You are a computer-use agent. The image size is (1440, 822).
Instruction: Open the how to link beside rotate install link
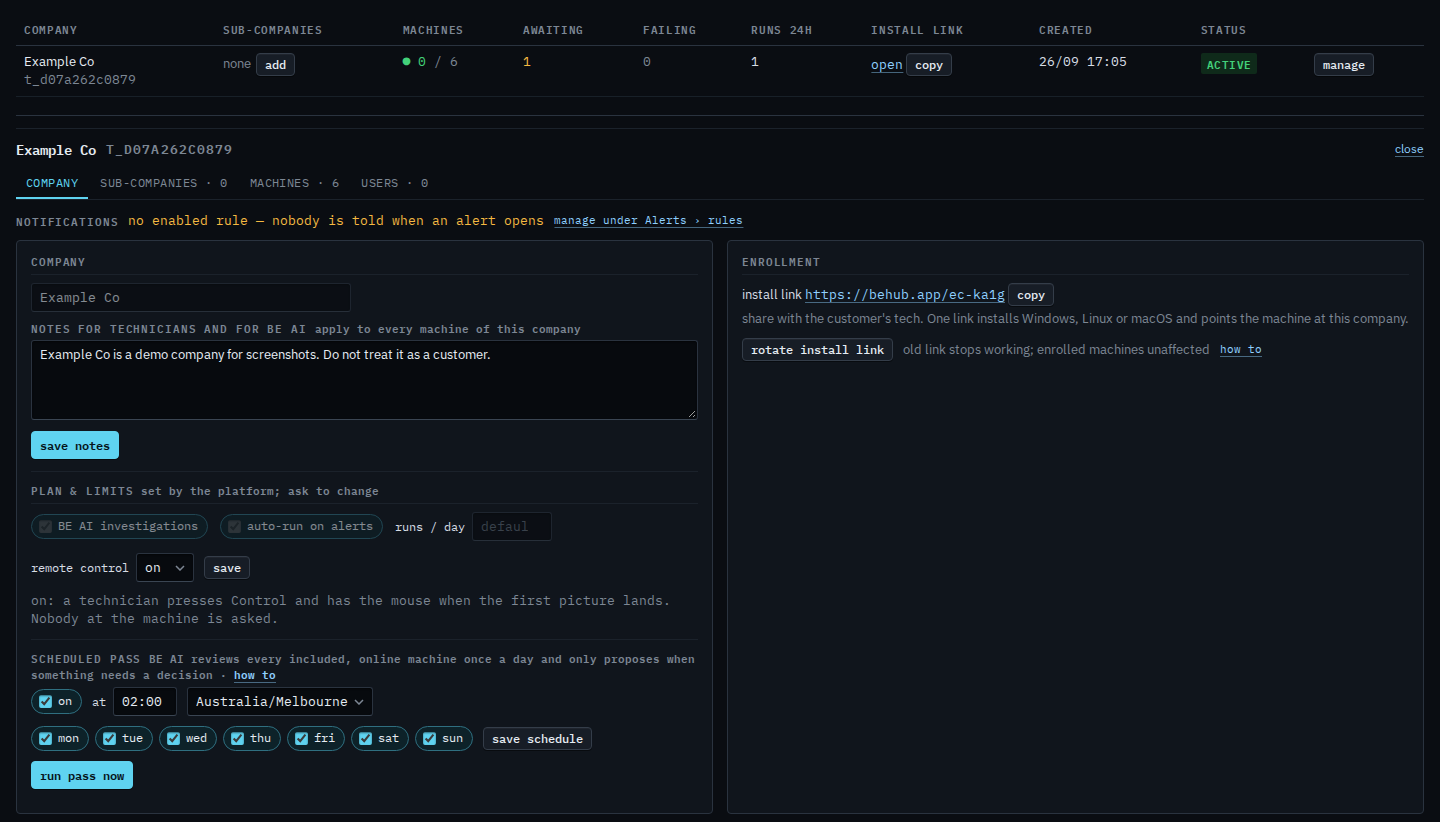[x=1240, y=350]
